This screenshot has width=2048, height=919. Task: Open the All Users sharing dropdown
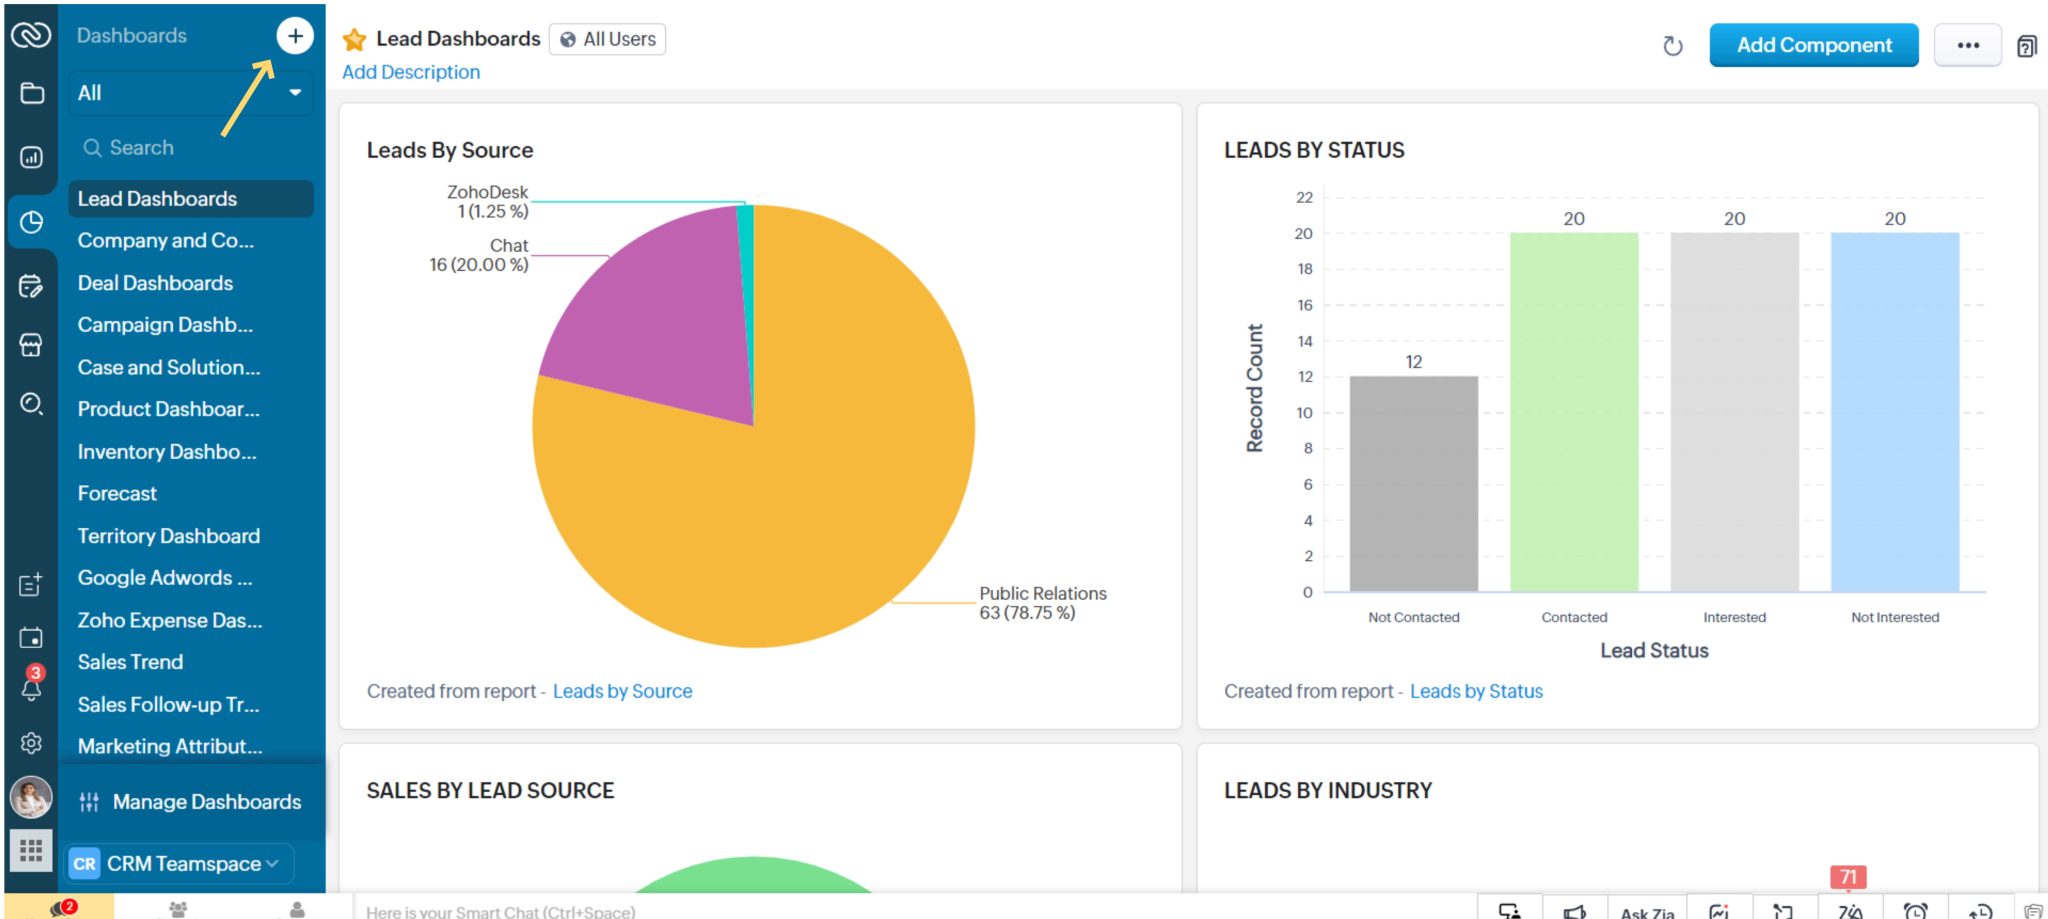coord(607,39)
